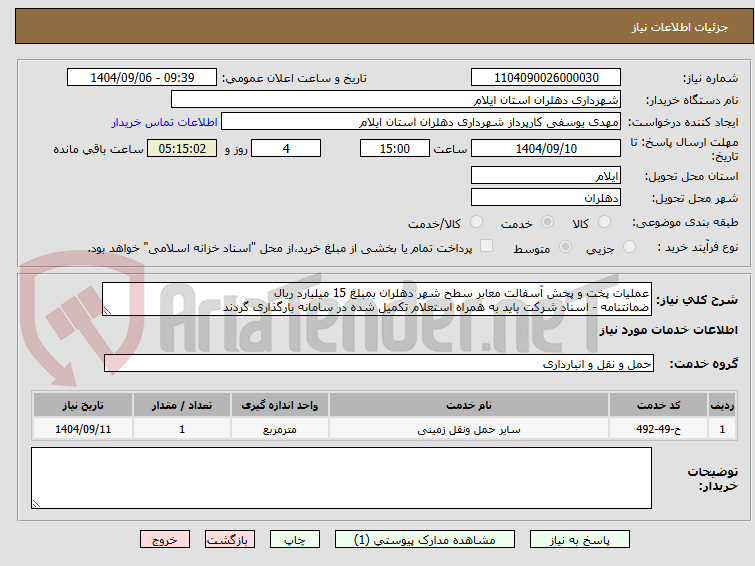Click the need date cell 1404/09/11
Image resolution: width=755 pixels, height=566 pixels.
click(83, 429)
